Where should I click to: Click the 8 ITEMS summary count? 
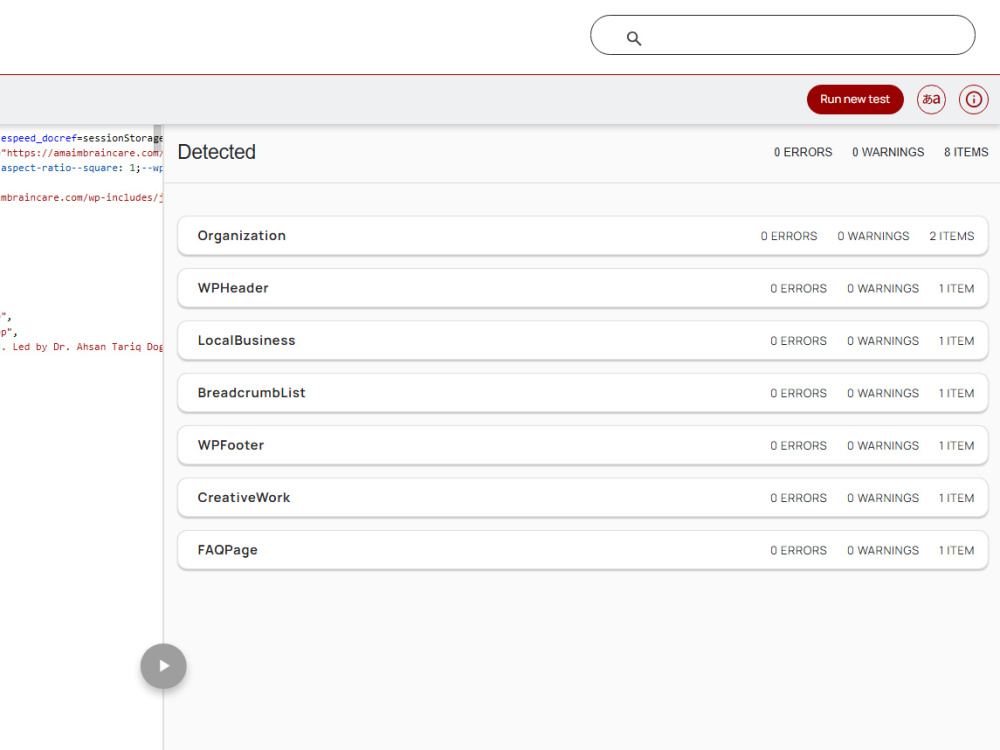(x=966, y=152)
